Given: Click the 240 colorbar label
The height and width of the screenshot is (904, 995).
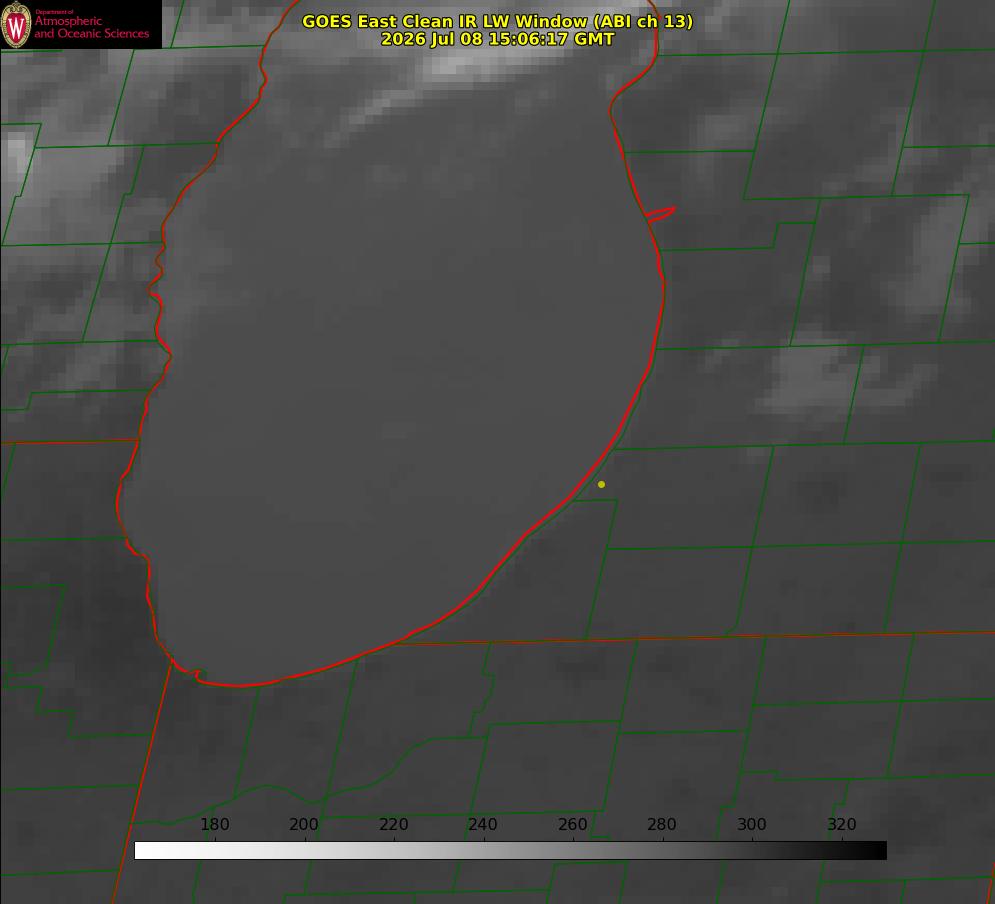Looking at the screenshot, I should click(483, 824).
